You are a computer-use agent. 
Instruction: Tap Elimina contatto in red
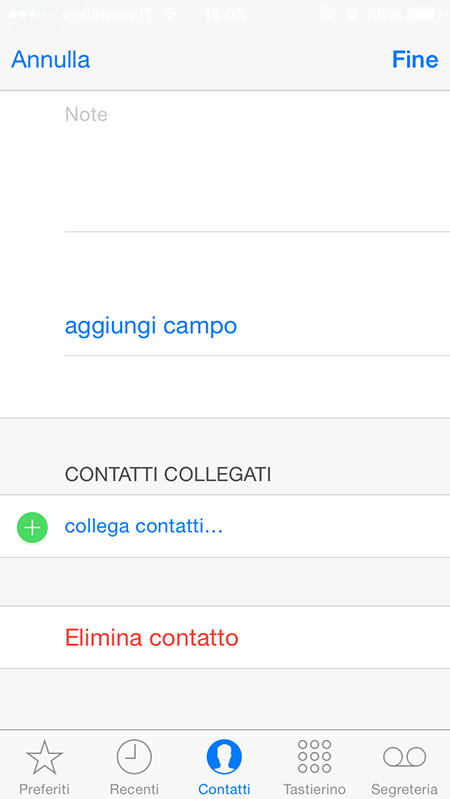(152, 637)
